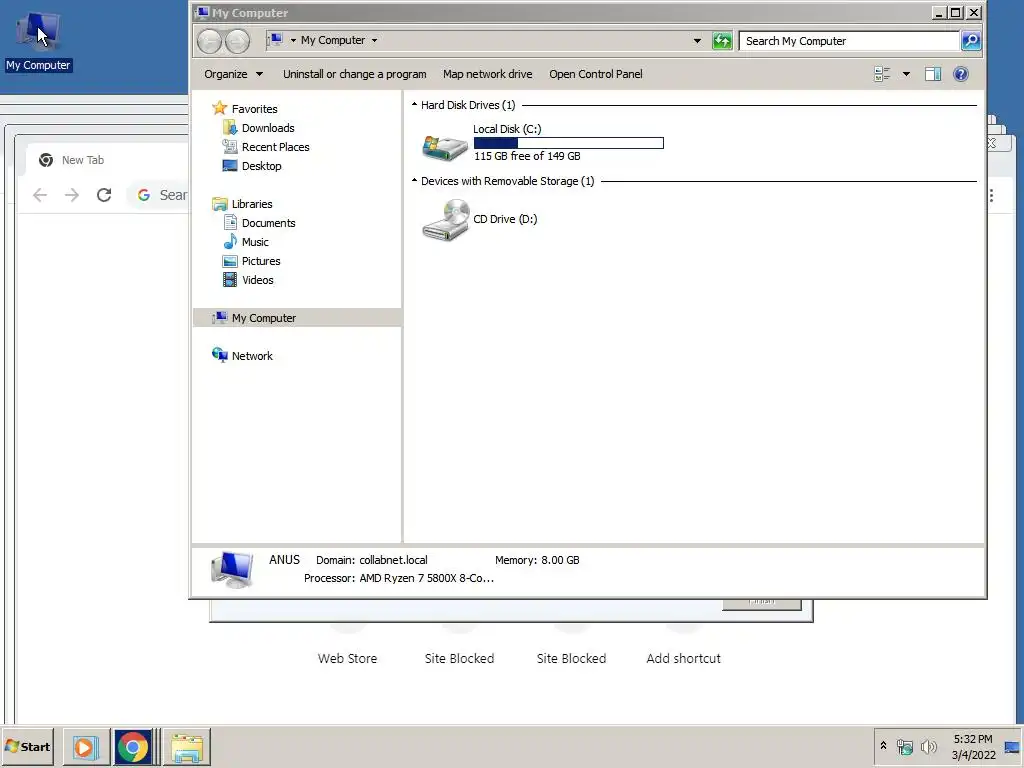Click Open Control Panel
1024x768 pixels.
pos(596,74)
